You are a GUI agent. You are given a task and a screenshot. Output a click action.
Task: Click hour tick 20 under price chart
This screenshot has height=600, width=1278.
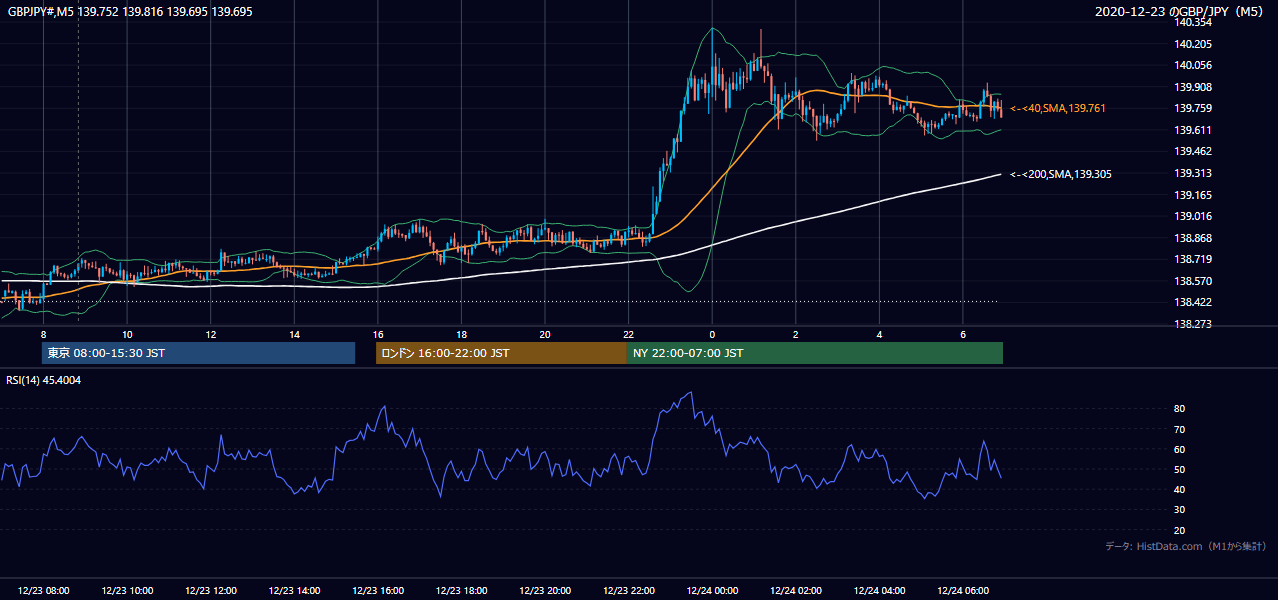pos(545,334)
